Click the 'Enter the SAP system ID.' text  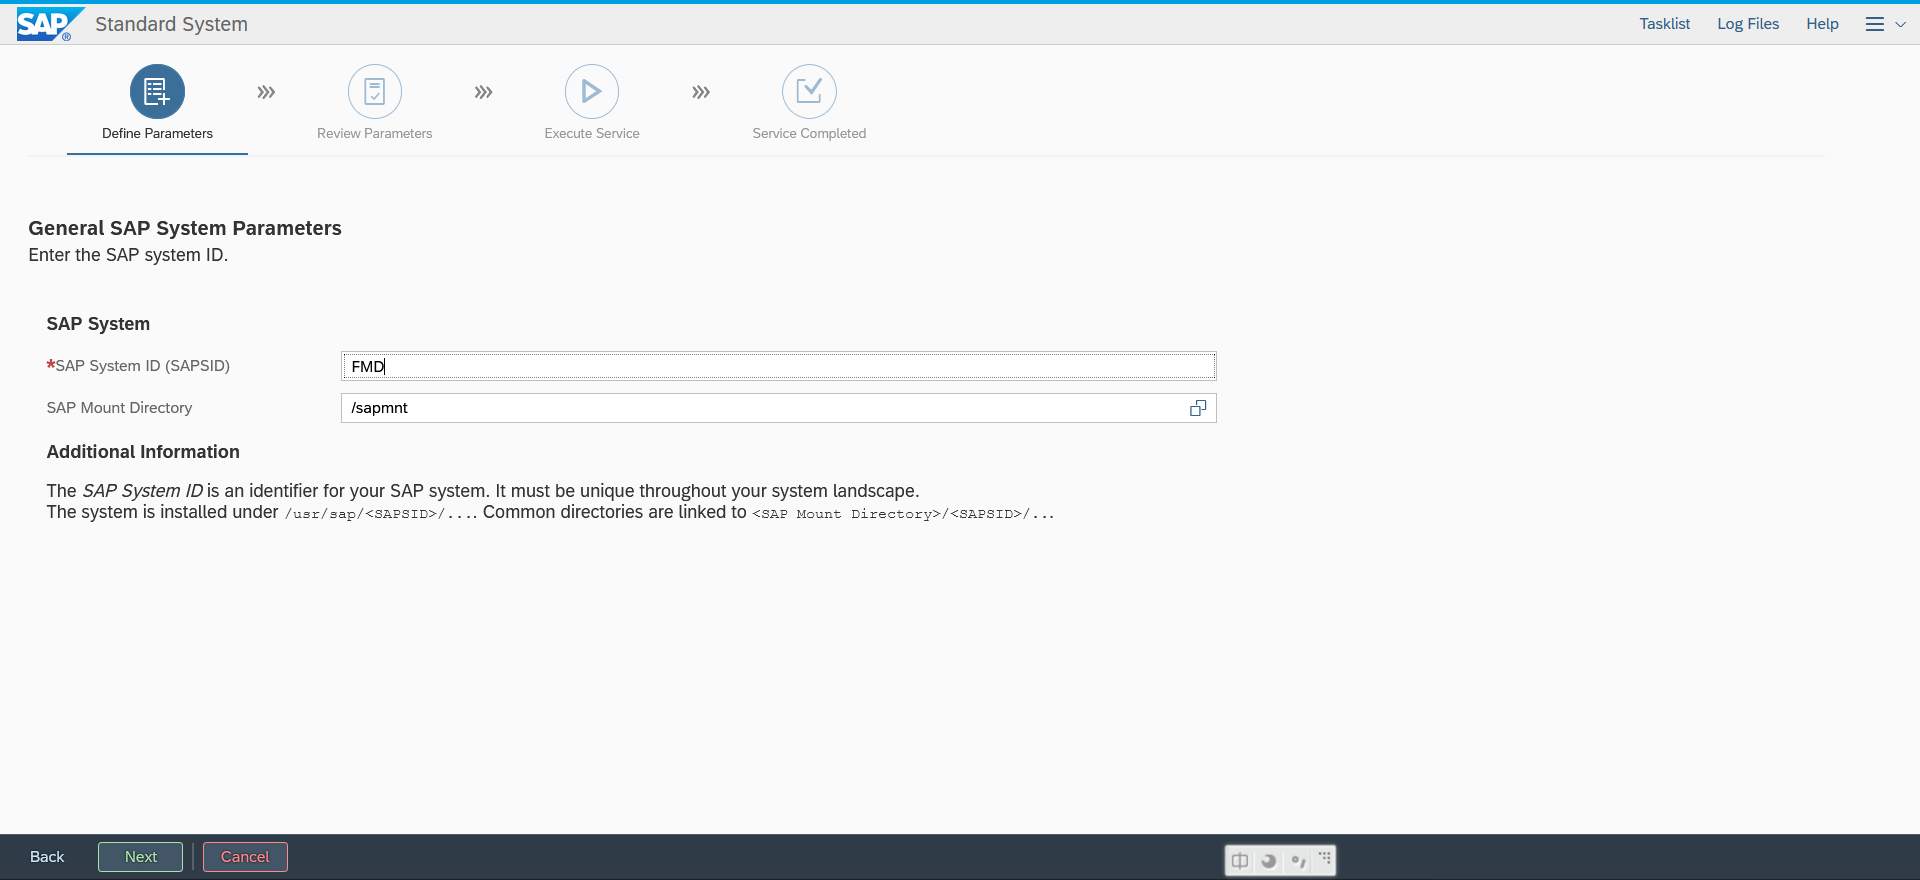click(128, 255)
